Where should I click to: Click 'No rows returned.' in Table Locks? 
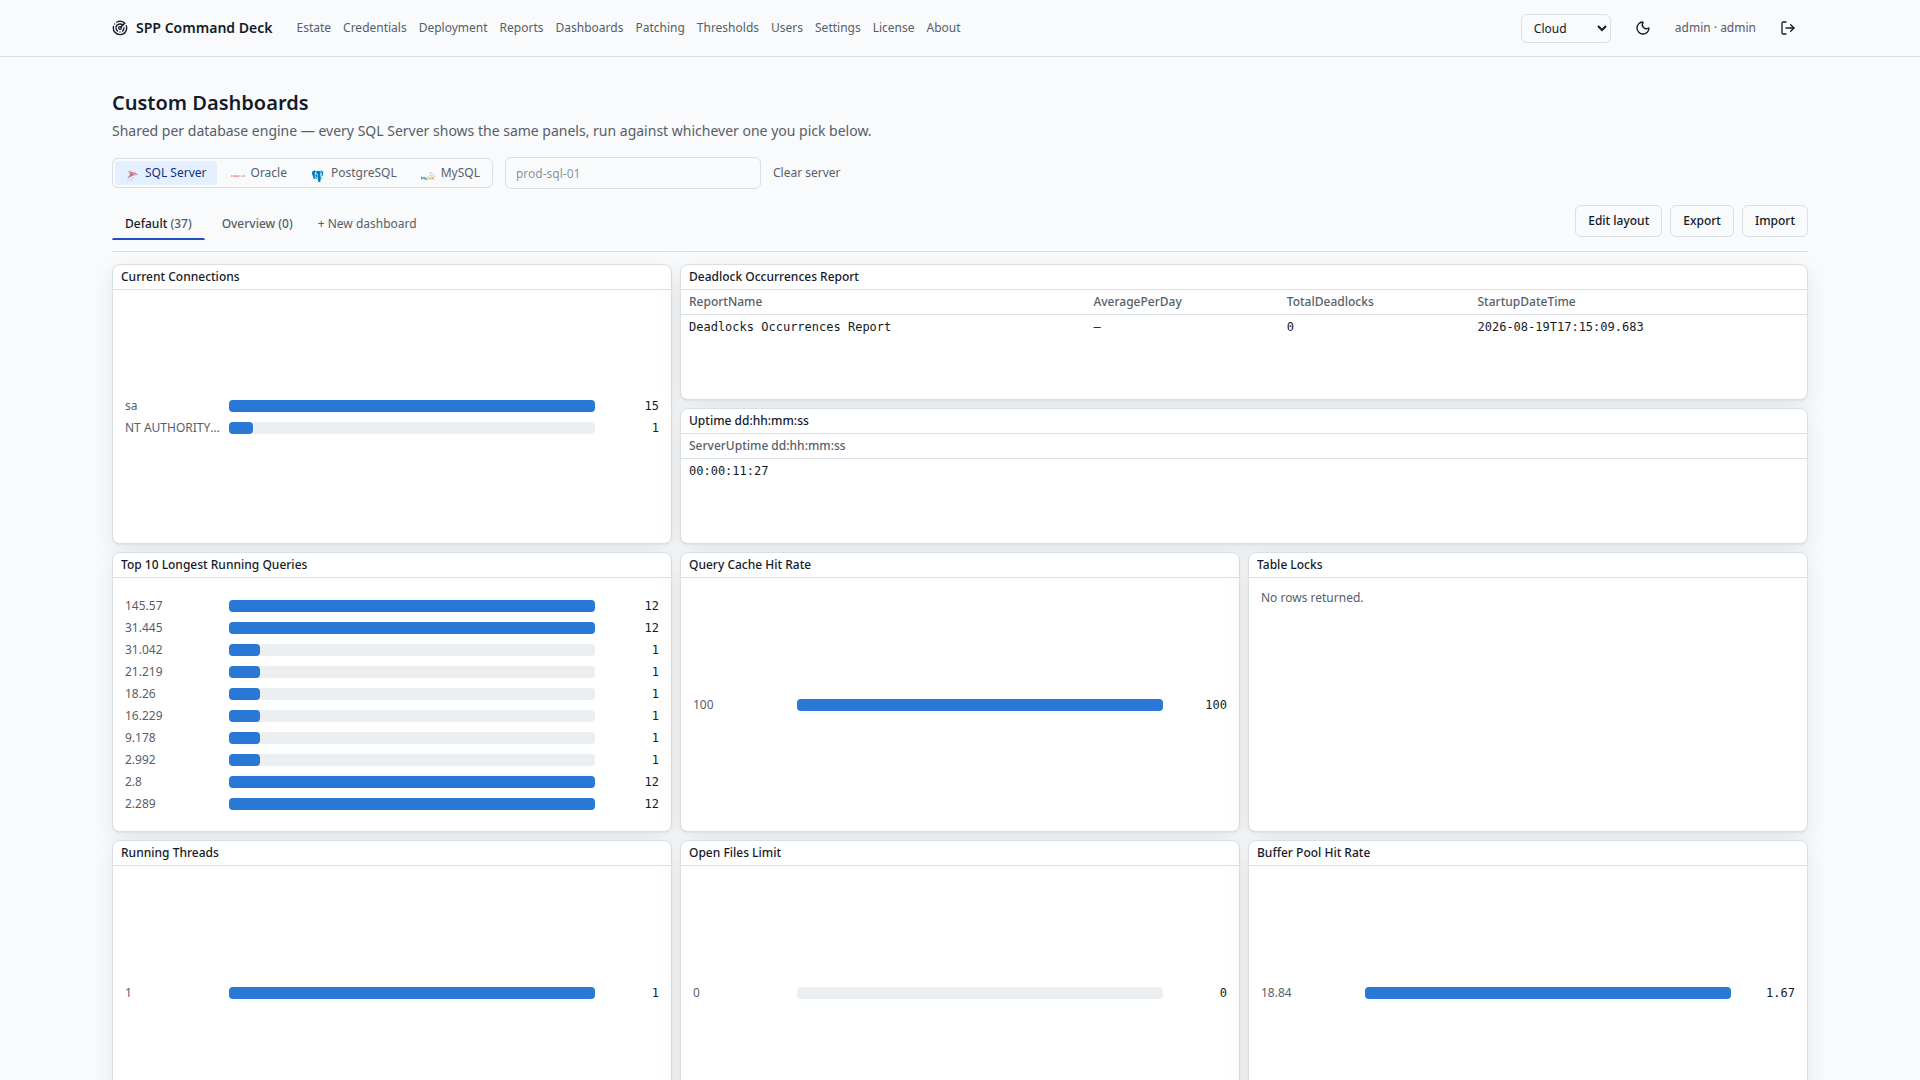(1312, 598)
